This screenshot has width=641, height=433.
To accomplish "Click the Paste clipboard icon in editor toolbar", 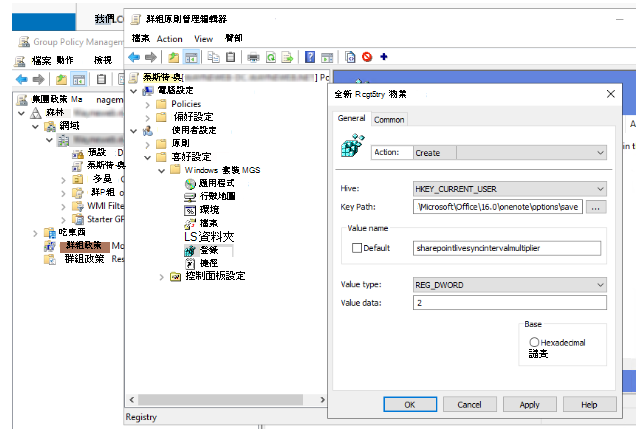I will coord(231,57).
